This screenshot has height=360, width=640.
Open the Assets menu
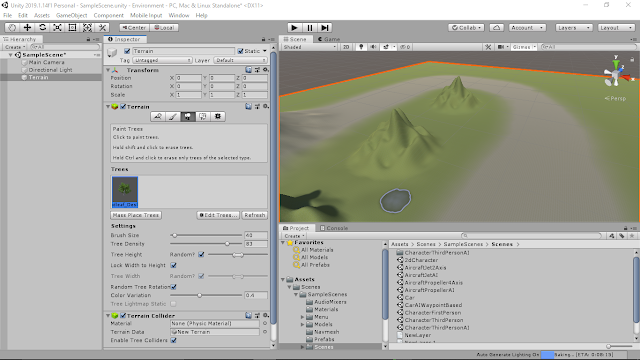click(42, 15)
